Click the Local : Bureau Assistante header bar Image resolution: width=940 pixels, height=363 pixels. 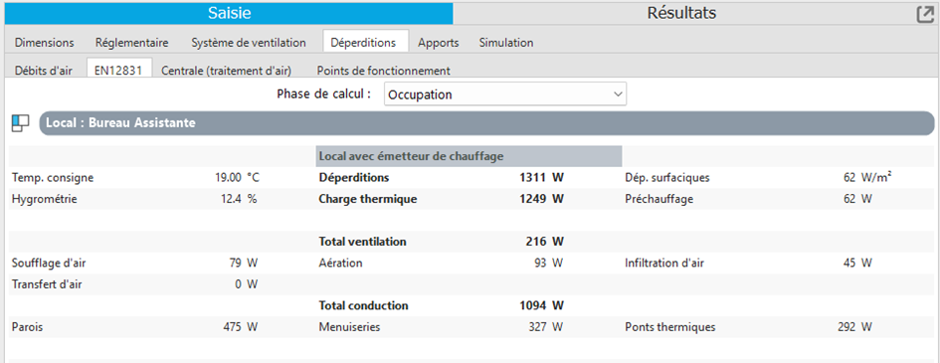tap(487, 123)
